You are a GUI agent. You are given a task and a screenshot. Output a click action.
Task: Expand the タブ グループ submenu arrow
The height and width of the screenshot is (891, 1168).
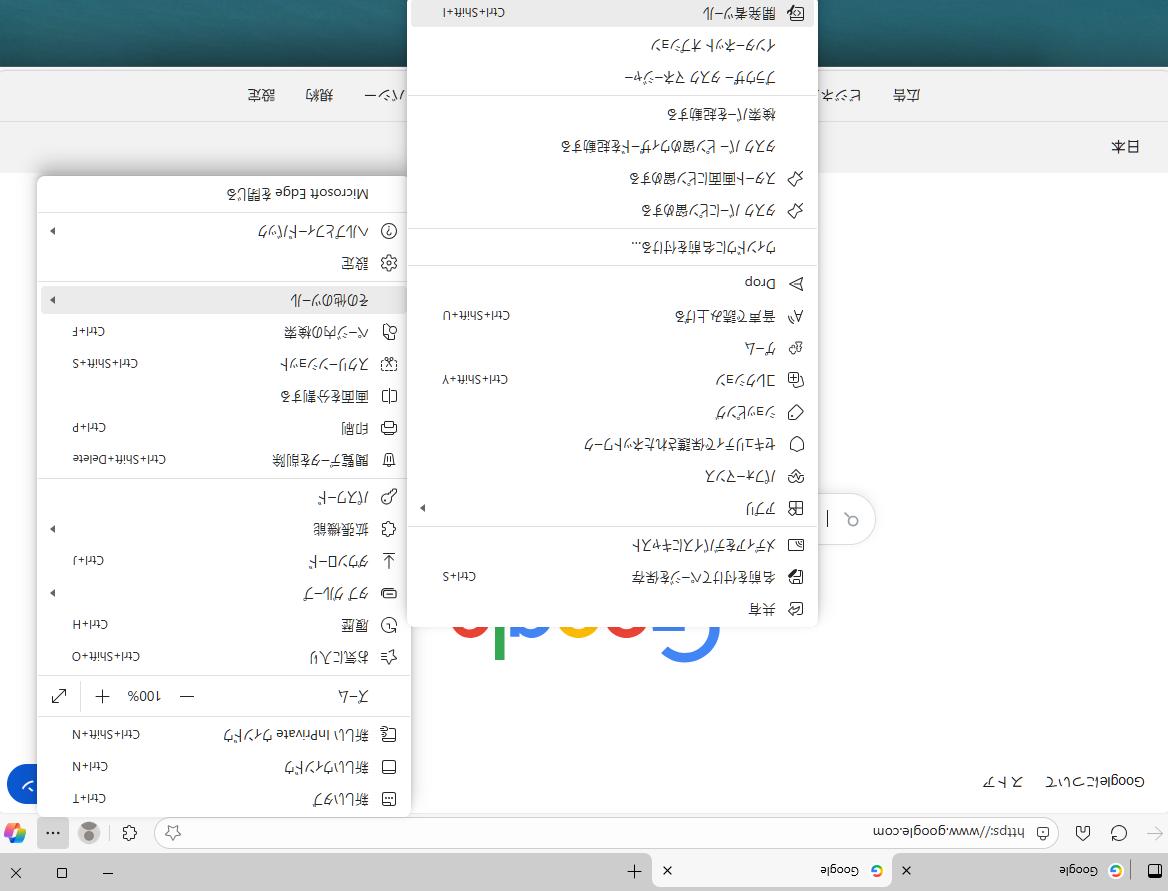point(53,593)
